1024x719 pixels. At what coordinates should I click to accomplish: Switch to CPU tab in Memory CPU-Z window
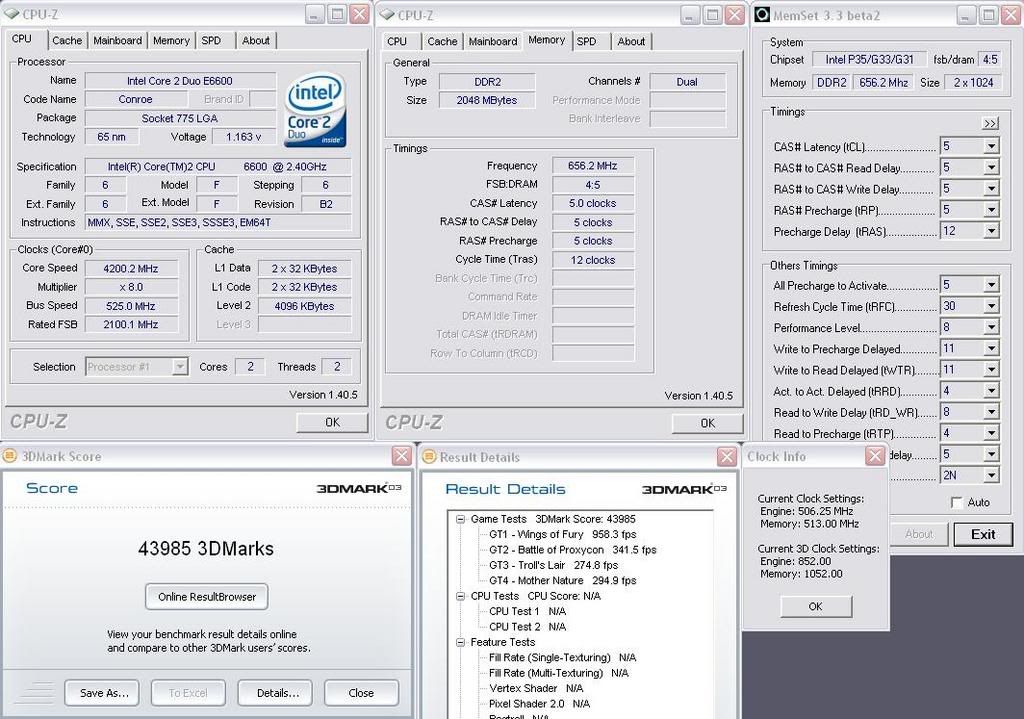pyautogui.click(x=396, y=41)
